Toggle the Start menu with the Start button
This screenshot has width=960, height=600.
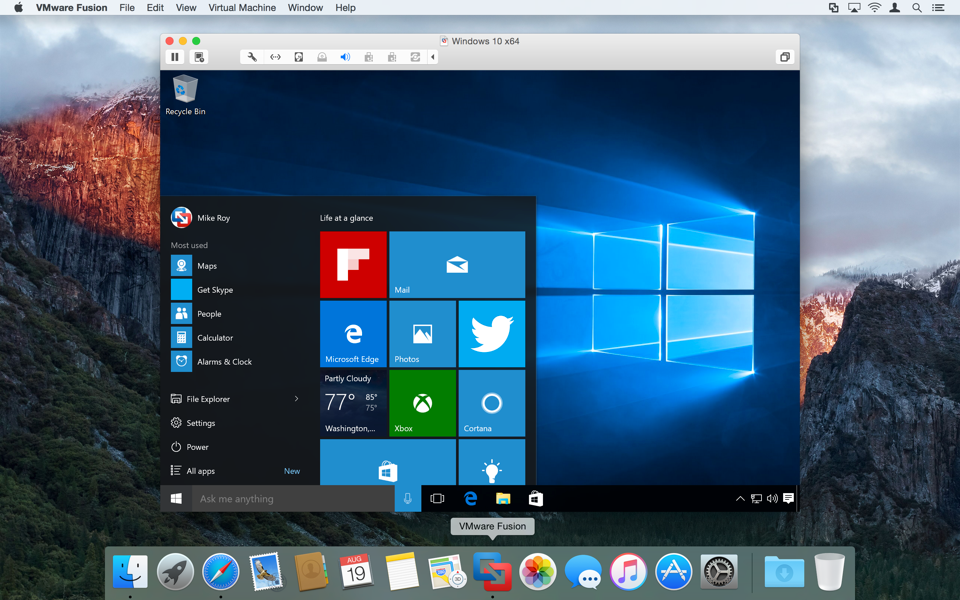pos(175,497)
